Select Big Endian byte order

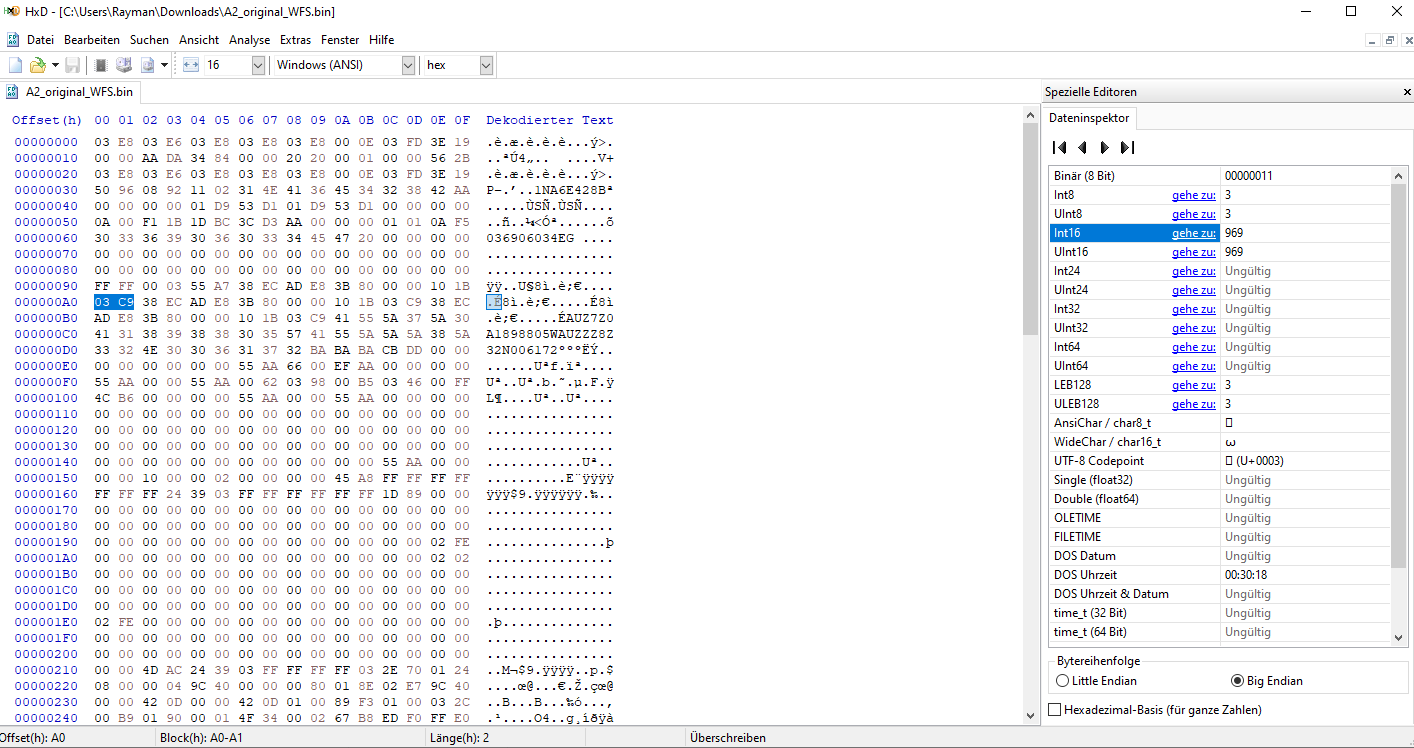click(x=1238, y=681)
